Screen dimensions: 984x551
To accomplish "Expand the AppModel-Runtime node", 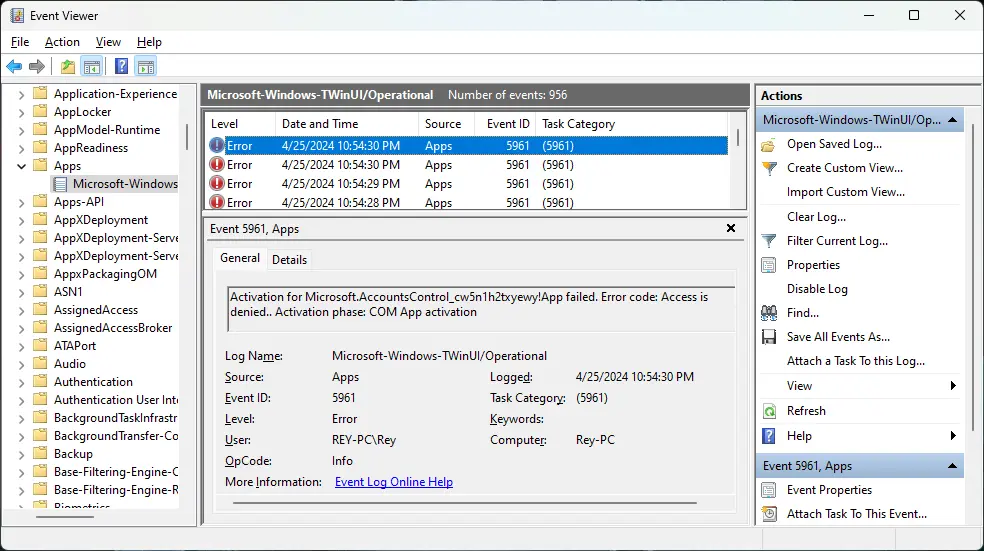I will coord(21,131).
